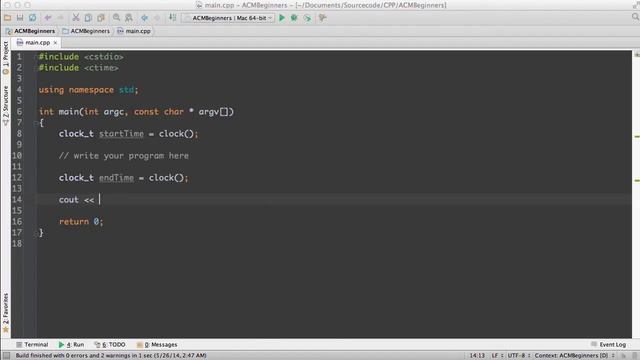Click the Redo arrow icon

60,18
